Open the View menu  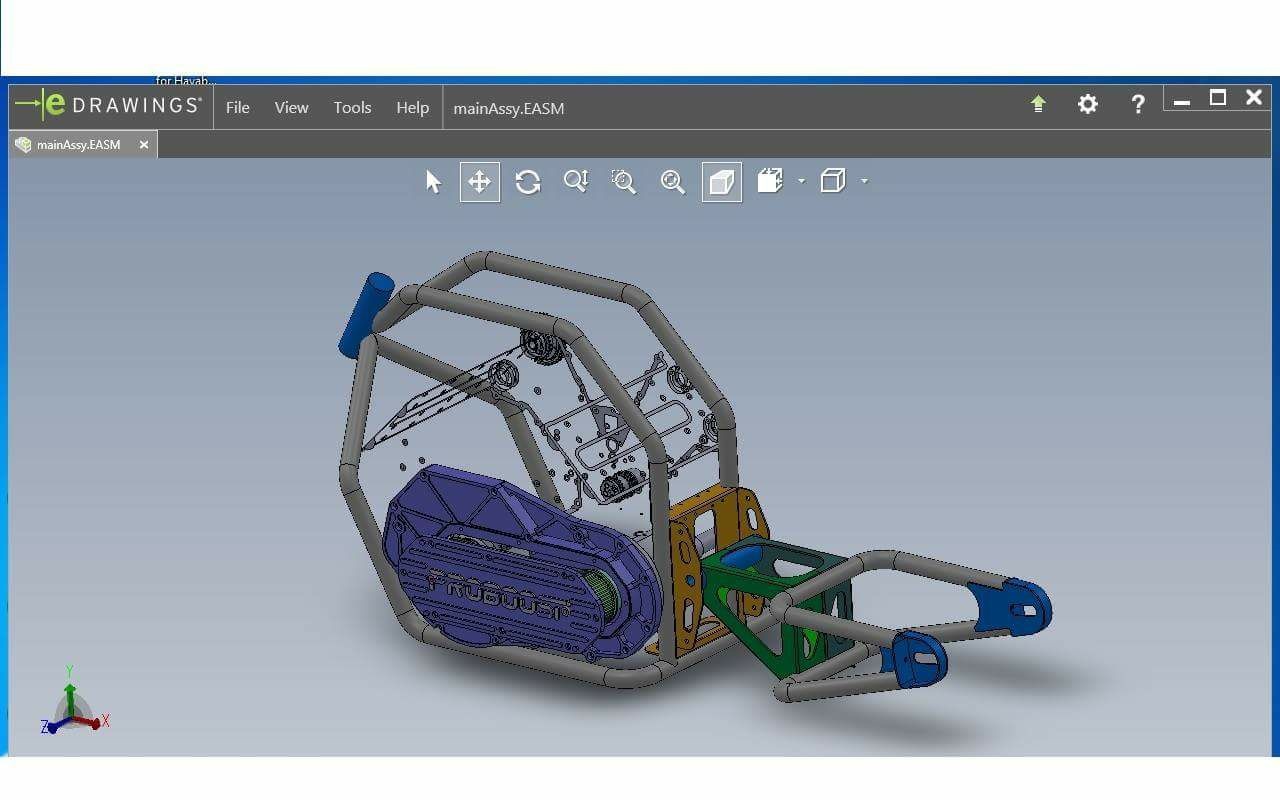coord(292,108)
